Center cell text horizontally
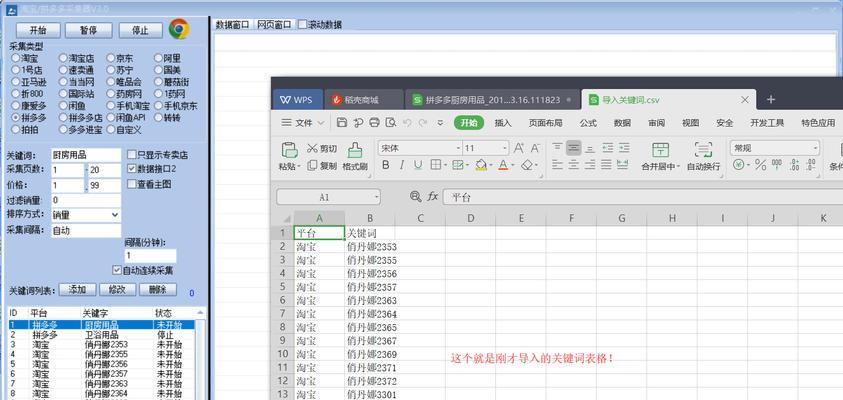The image size is (843, 400). click(x=574, y=165)
